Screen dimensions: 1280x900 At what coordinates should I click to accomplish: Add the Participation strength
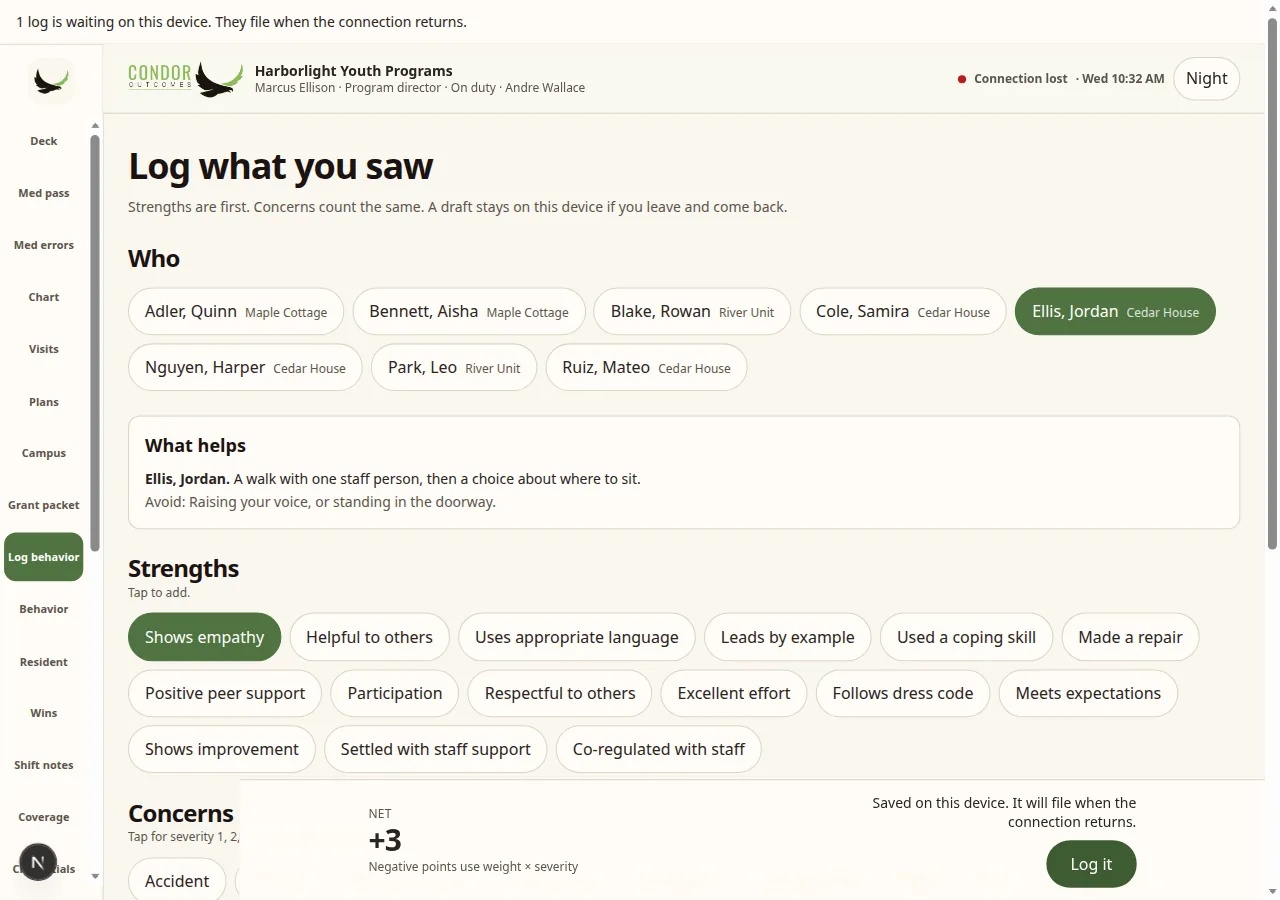pyautogui.click(x=394, y=693)
